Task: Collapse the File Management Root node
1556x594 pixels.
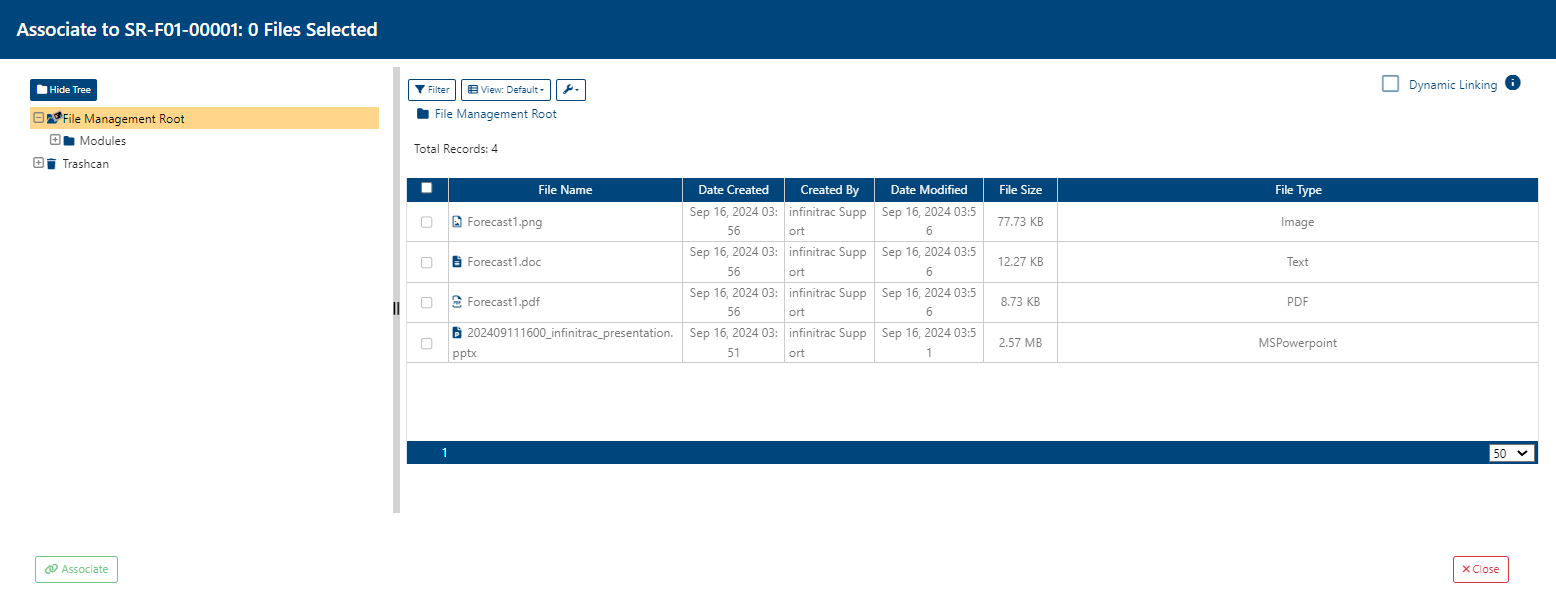Action: pos(38,117)
